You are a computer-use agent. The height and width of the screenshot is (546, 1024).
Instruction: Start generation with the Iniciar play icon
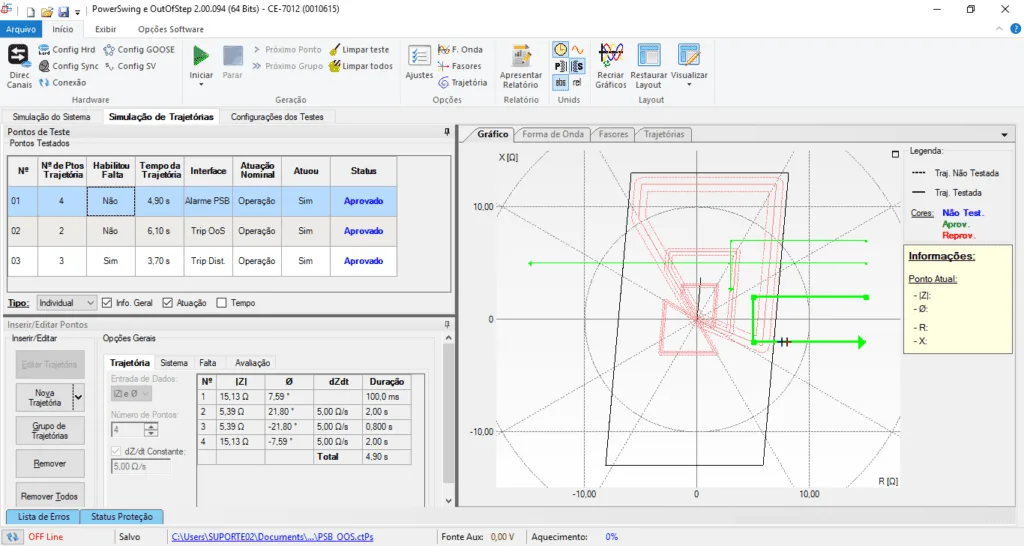tap(201, 56)
